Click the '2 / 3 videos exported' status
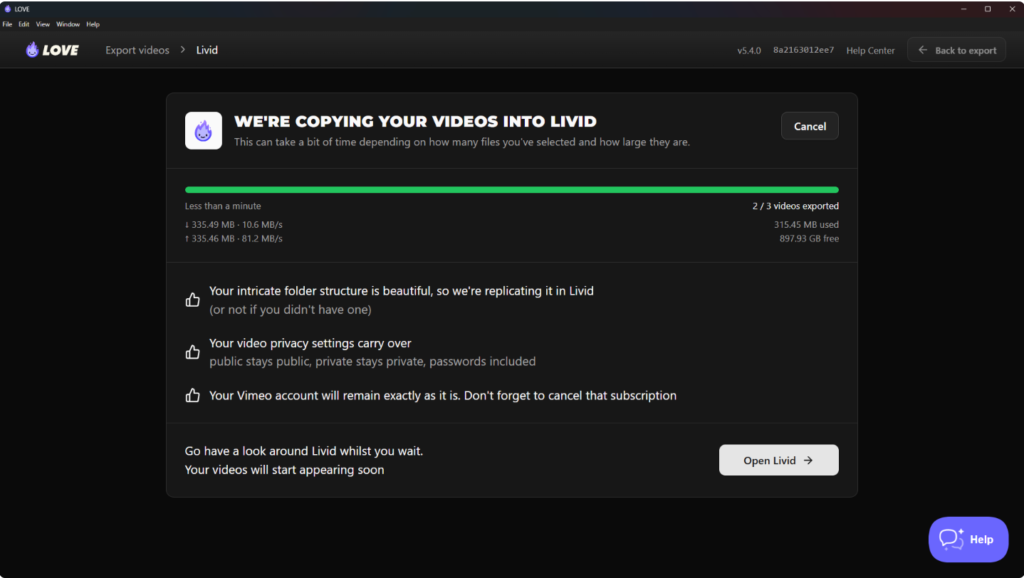 point(795,206)
